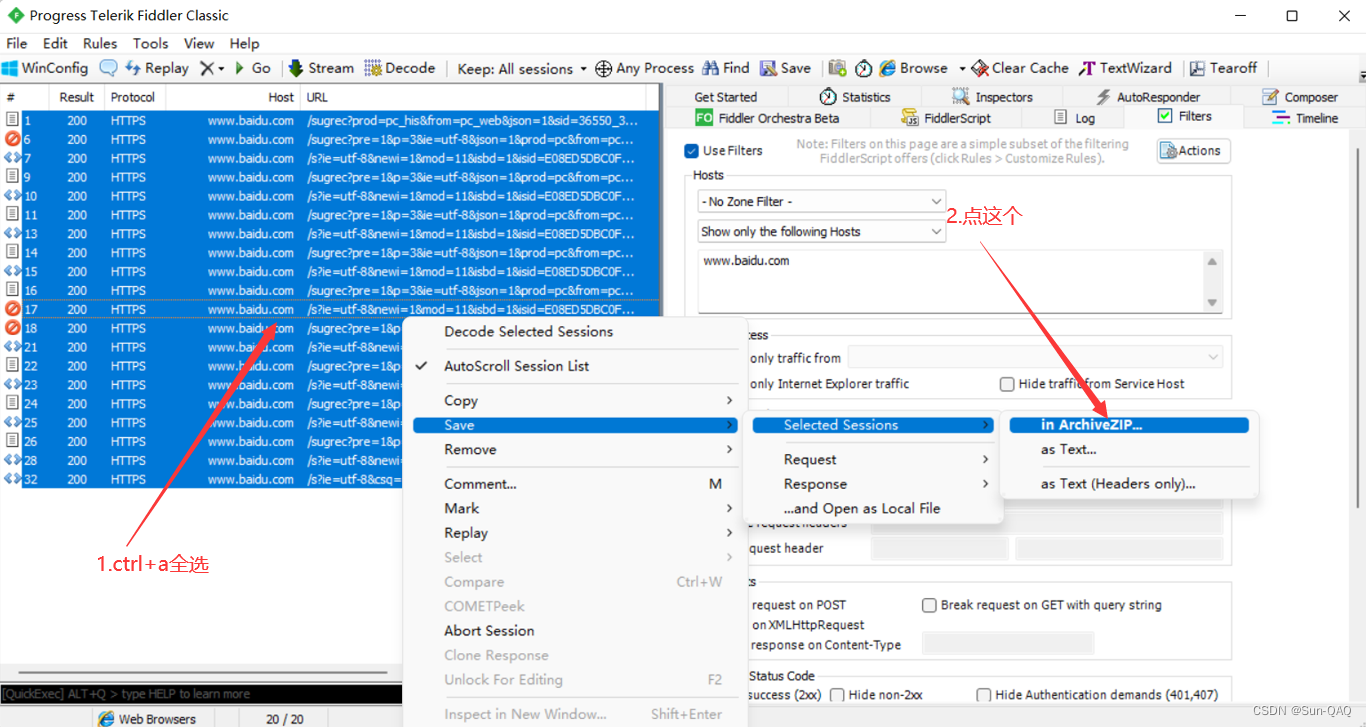Open the Composer tab
Viewport: 1366px width, 727px height.
[x=1299, y=97]
